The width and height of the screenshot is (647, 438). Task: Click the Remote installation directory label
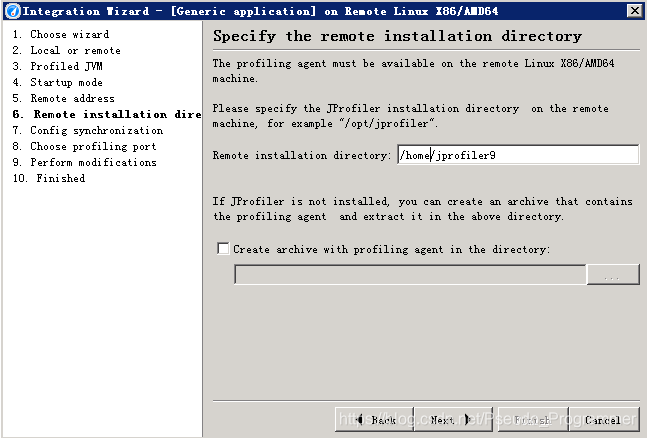301,155
